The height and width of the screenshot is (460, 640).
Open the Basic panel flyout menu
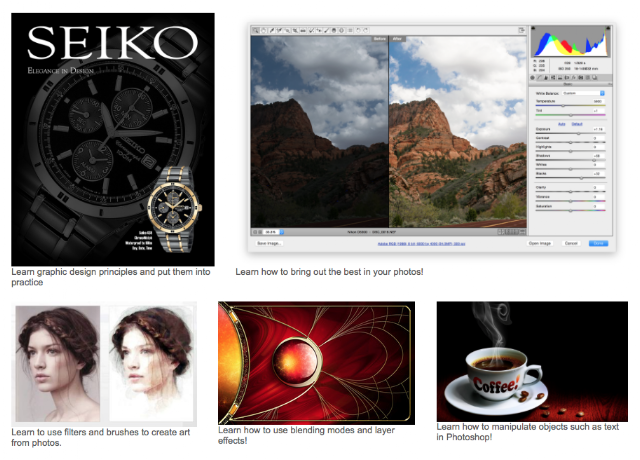[609, 84]
